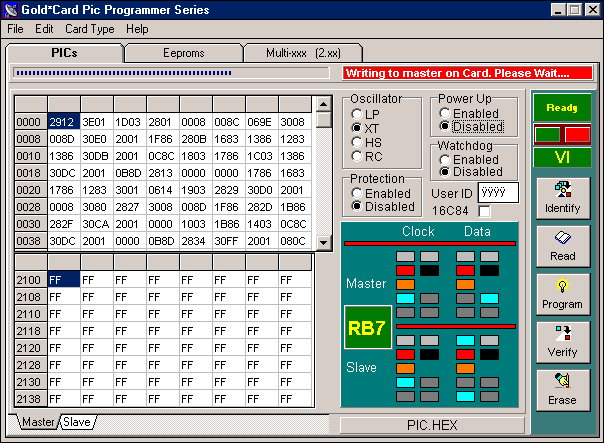Select code cell 282D
604x443 pixels.
point(262,207)
